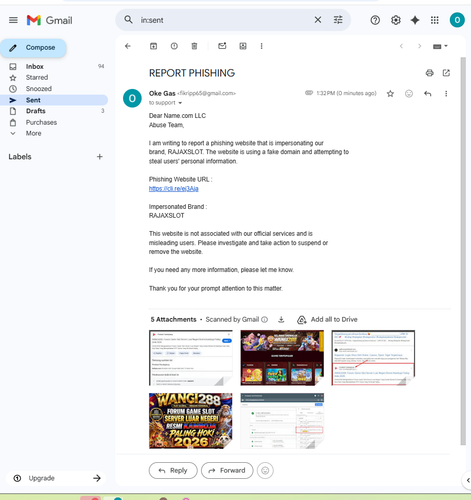Open the main menu hamburger icon

[x=13, y=20]
